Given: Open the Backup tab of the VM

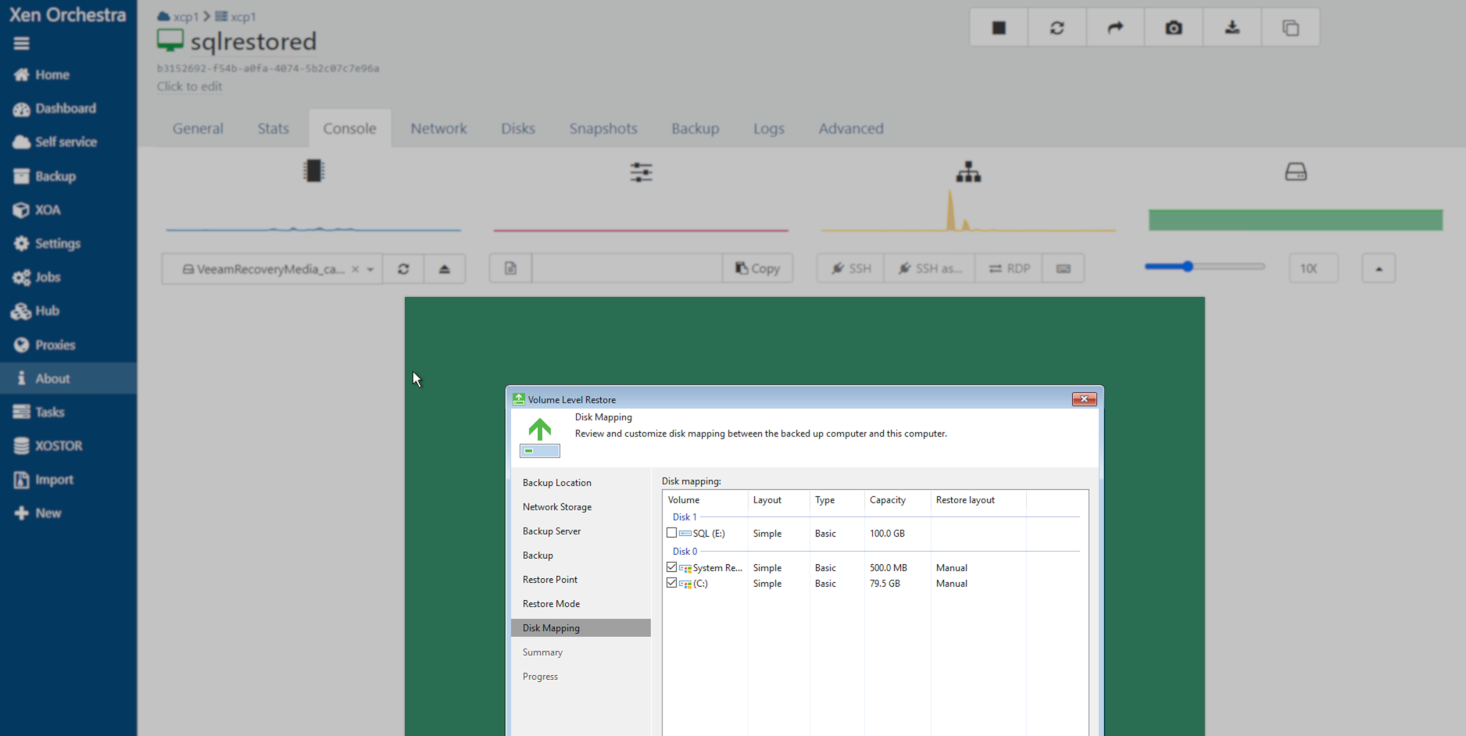Looking at the screenshot, I should point(695,129).
